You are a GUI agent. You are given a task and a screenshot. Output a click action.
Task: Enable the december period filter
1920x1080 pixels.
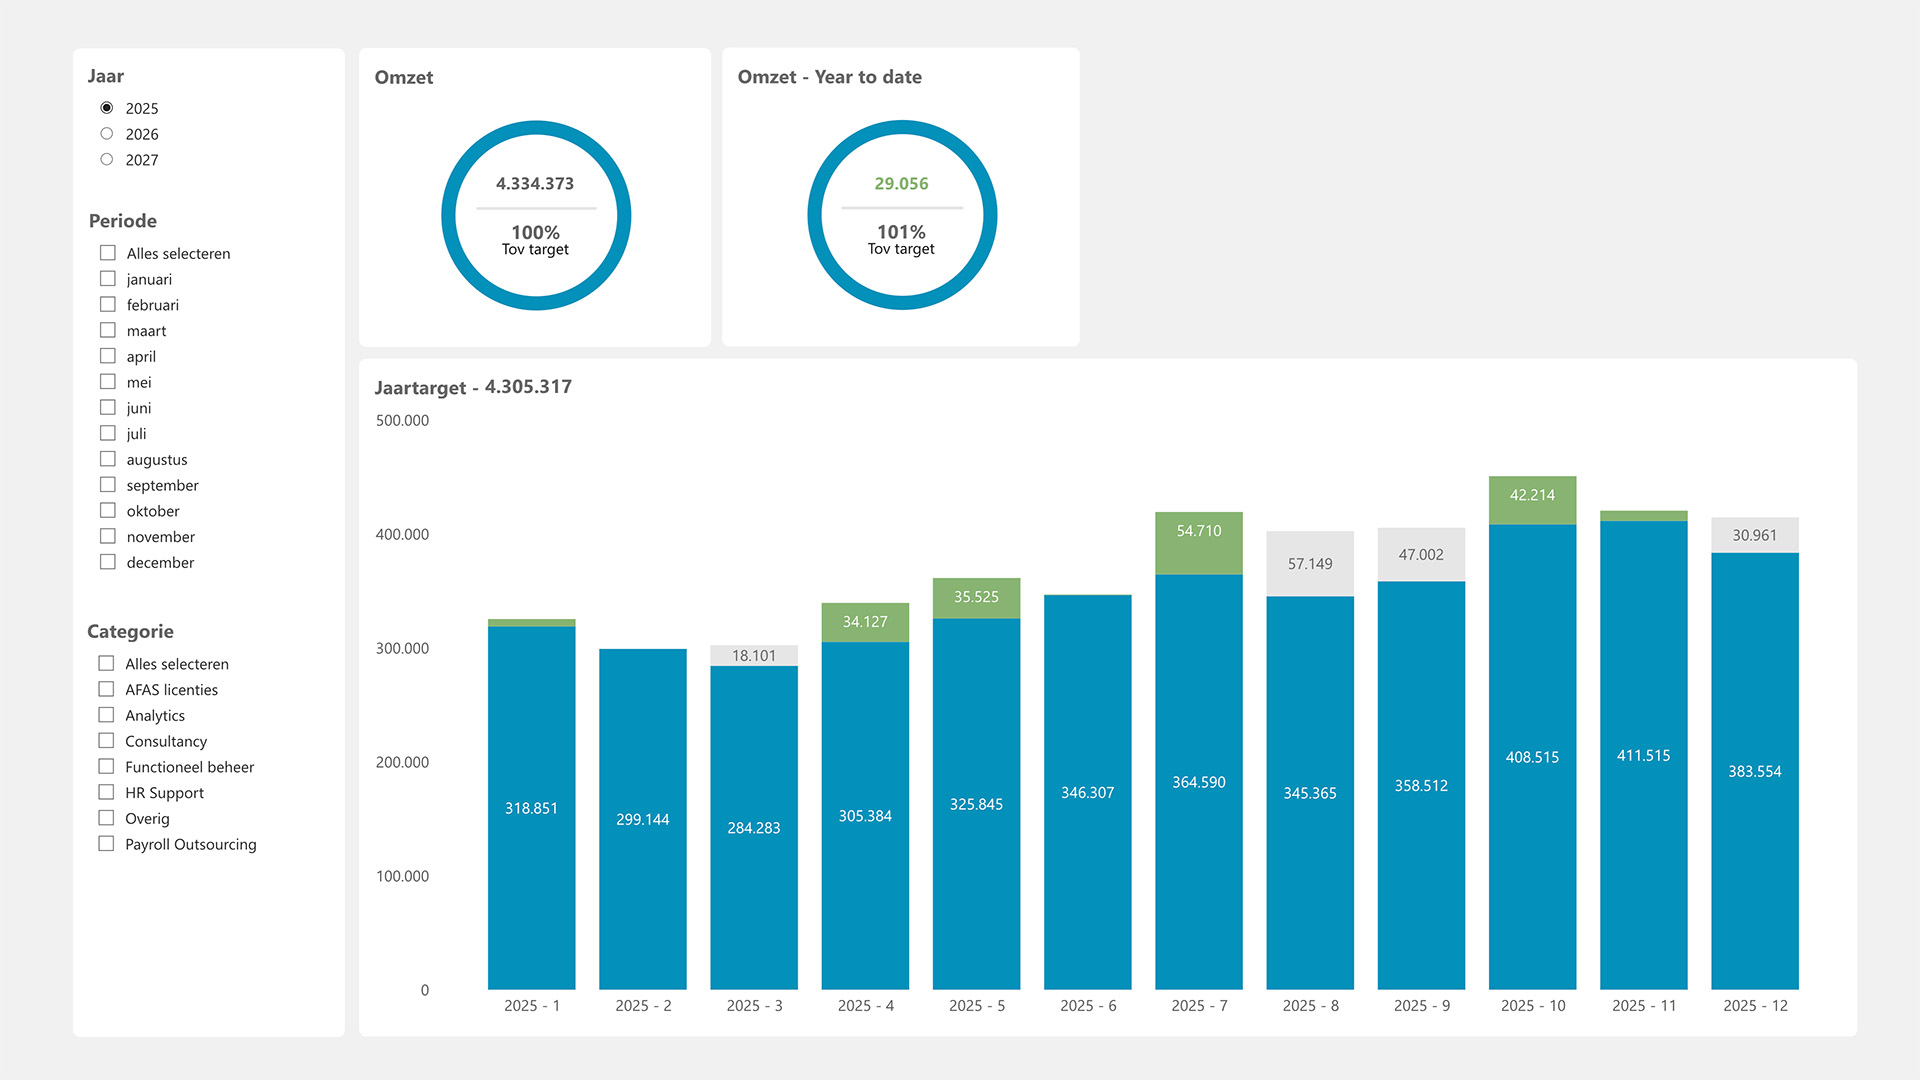[x=108, y=562]
